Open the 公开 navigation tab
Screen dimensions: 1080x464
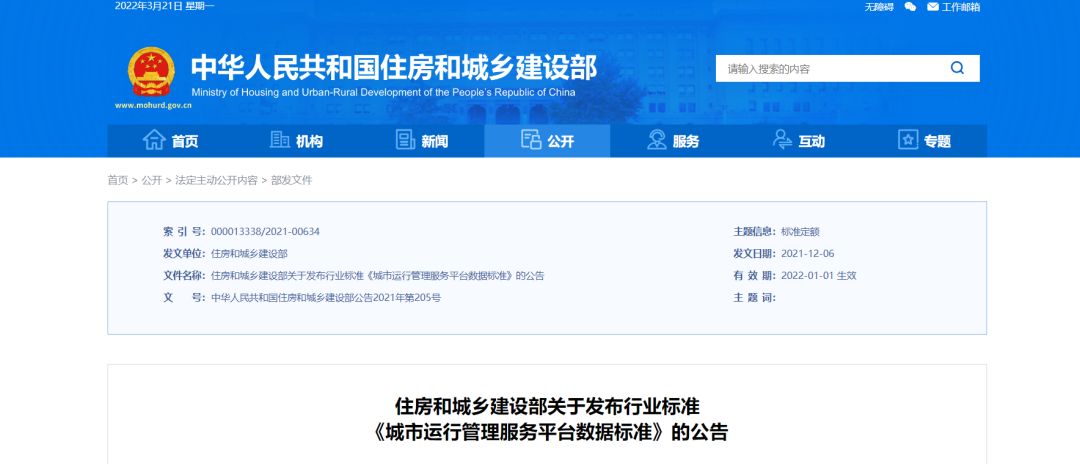click(547, 141)
